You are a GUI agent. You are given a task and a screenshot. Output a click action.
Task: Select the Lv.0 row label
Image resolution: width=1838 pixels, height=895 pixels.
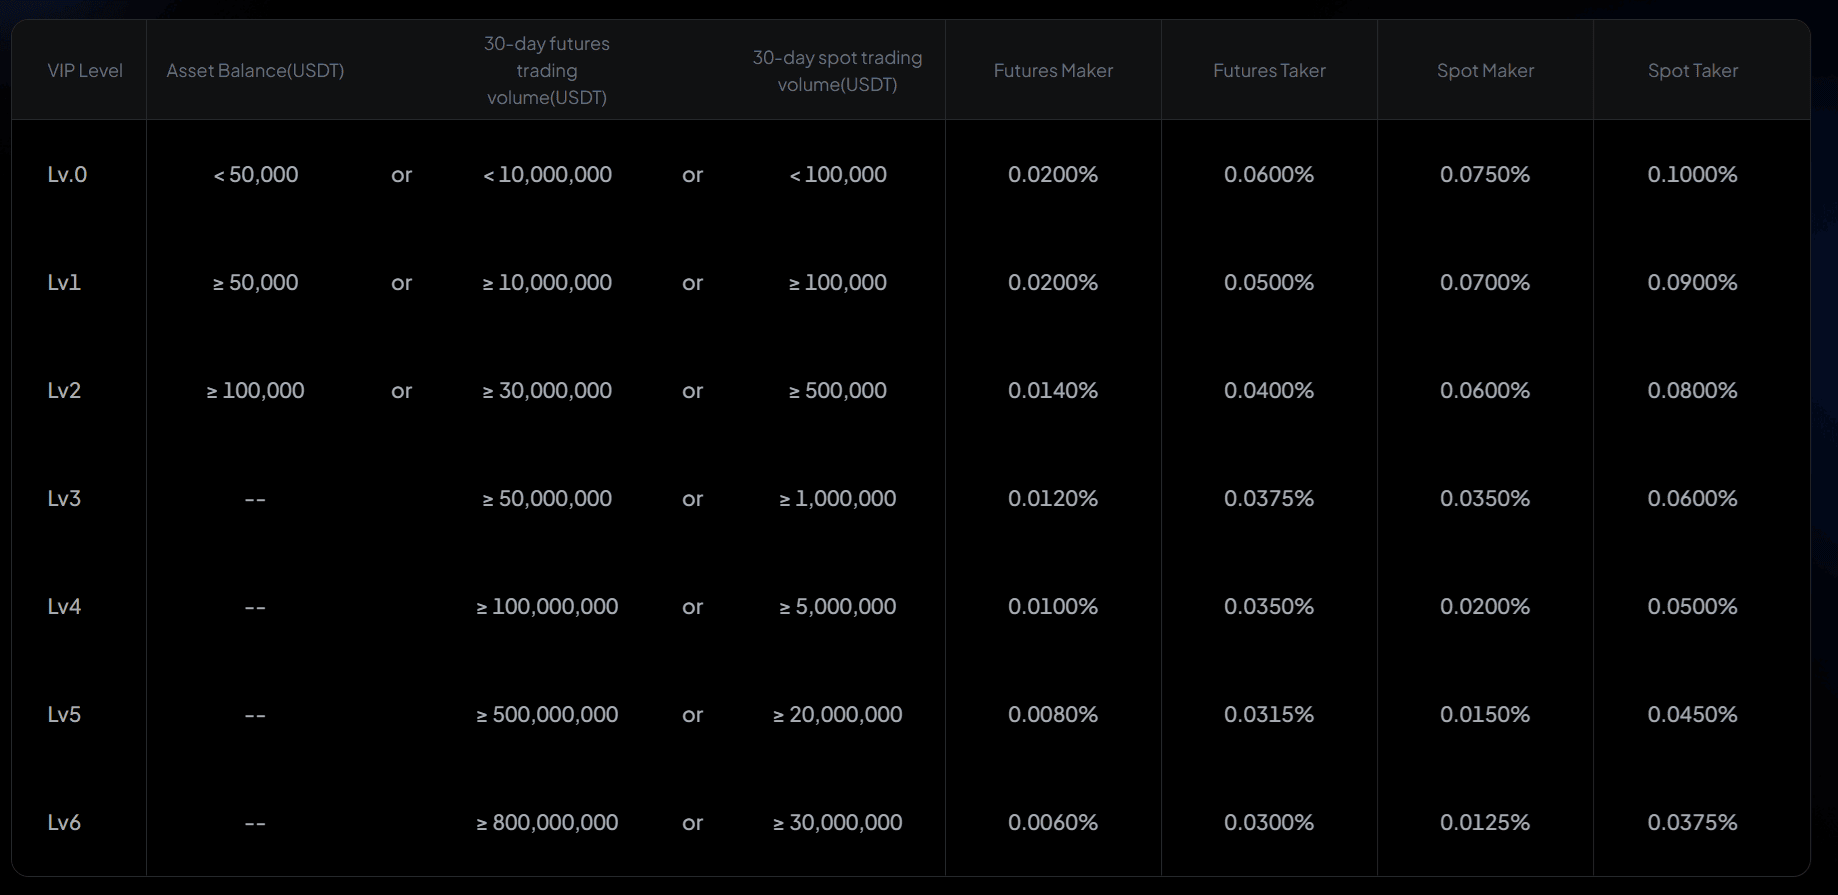tap(67, 175)
